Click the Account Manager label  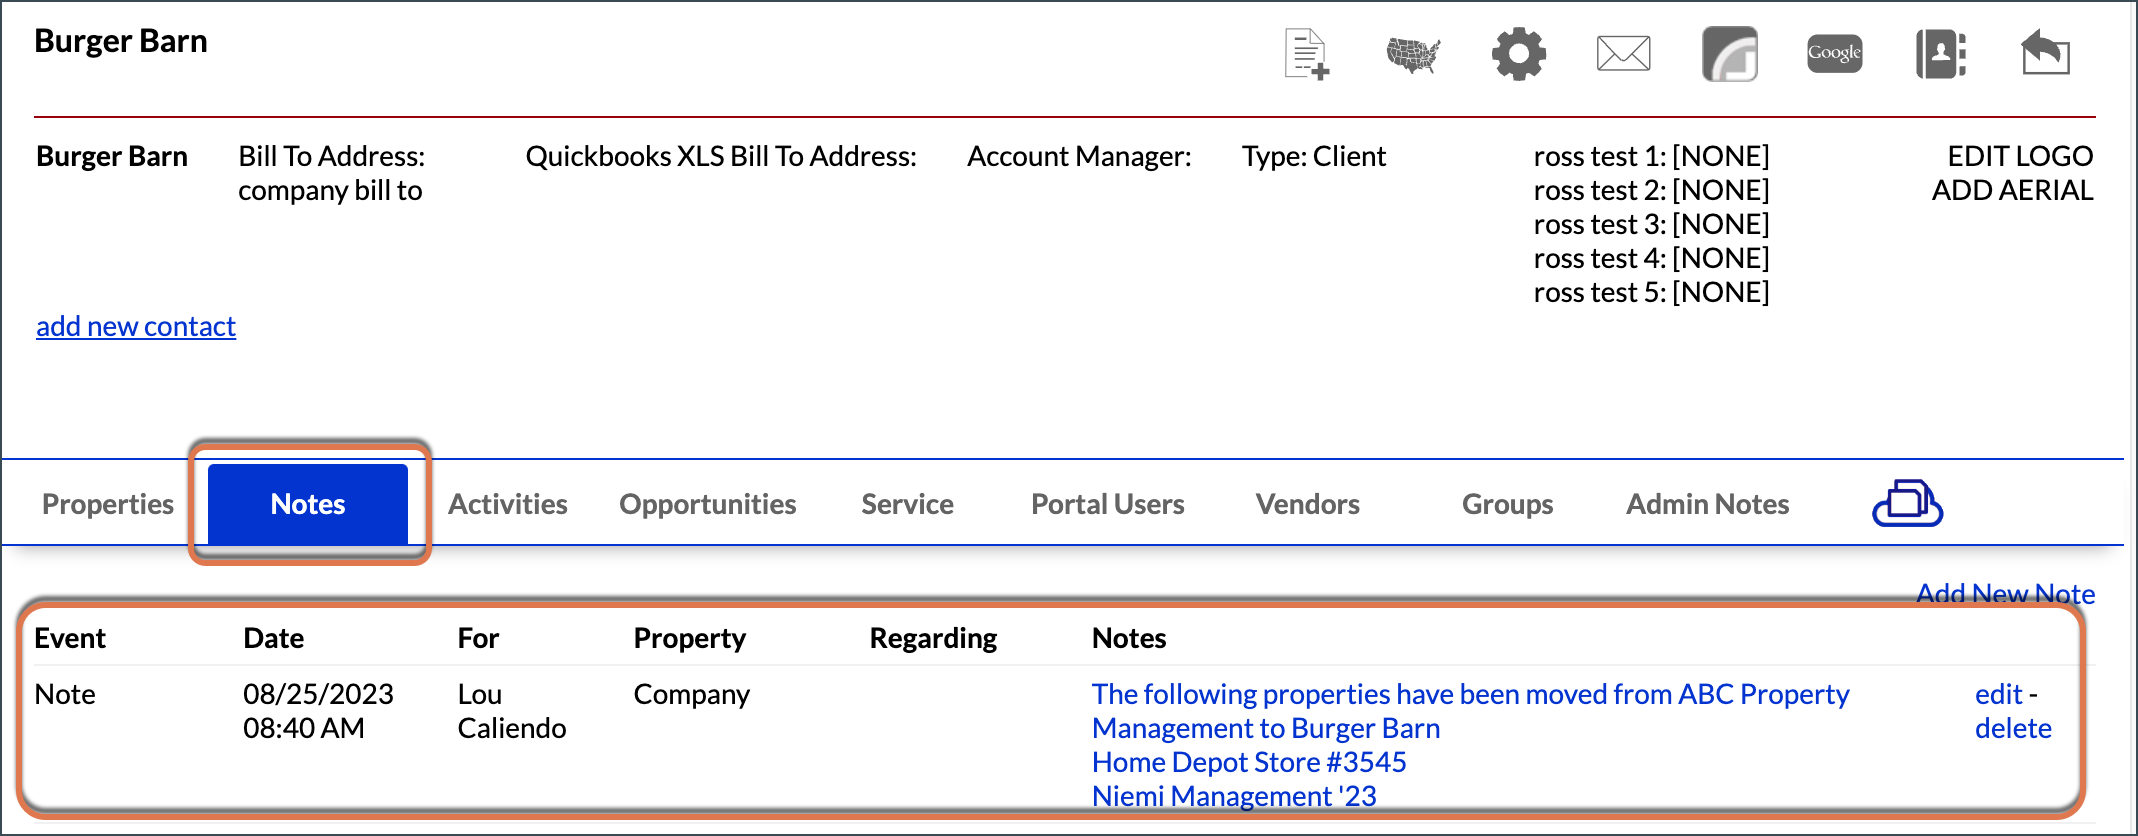coord(1079,156)
